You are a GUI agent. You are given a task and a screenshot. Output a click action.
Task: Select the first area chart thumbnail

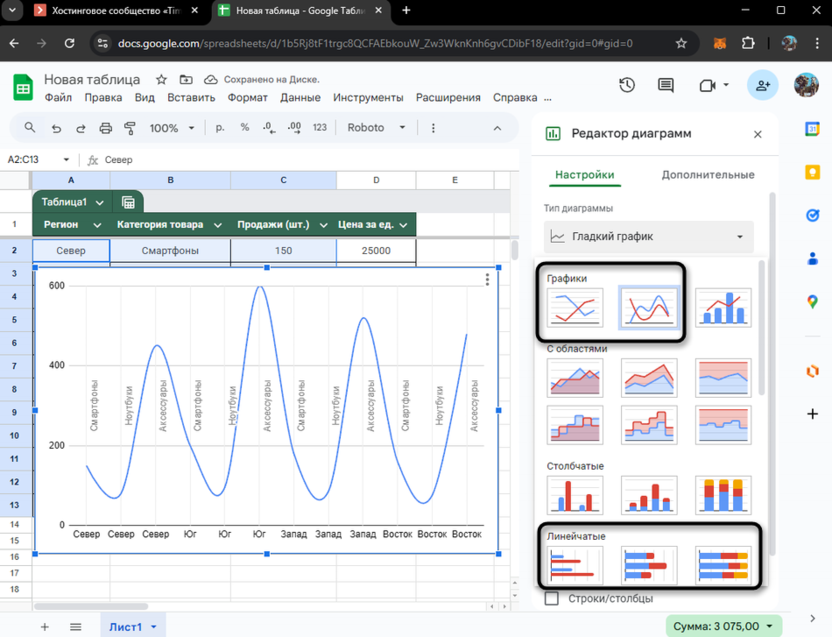point(575,377)
